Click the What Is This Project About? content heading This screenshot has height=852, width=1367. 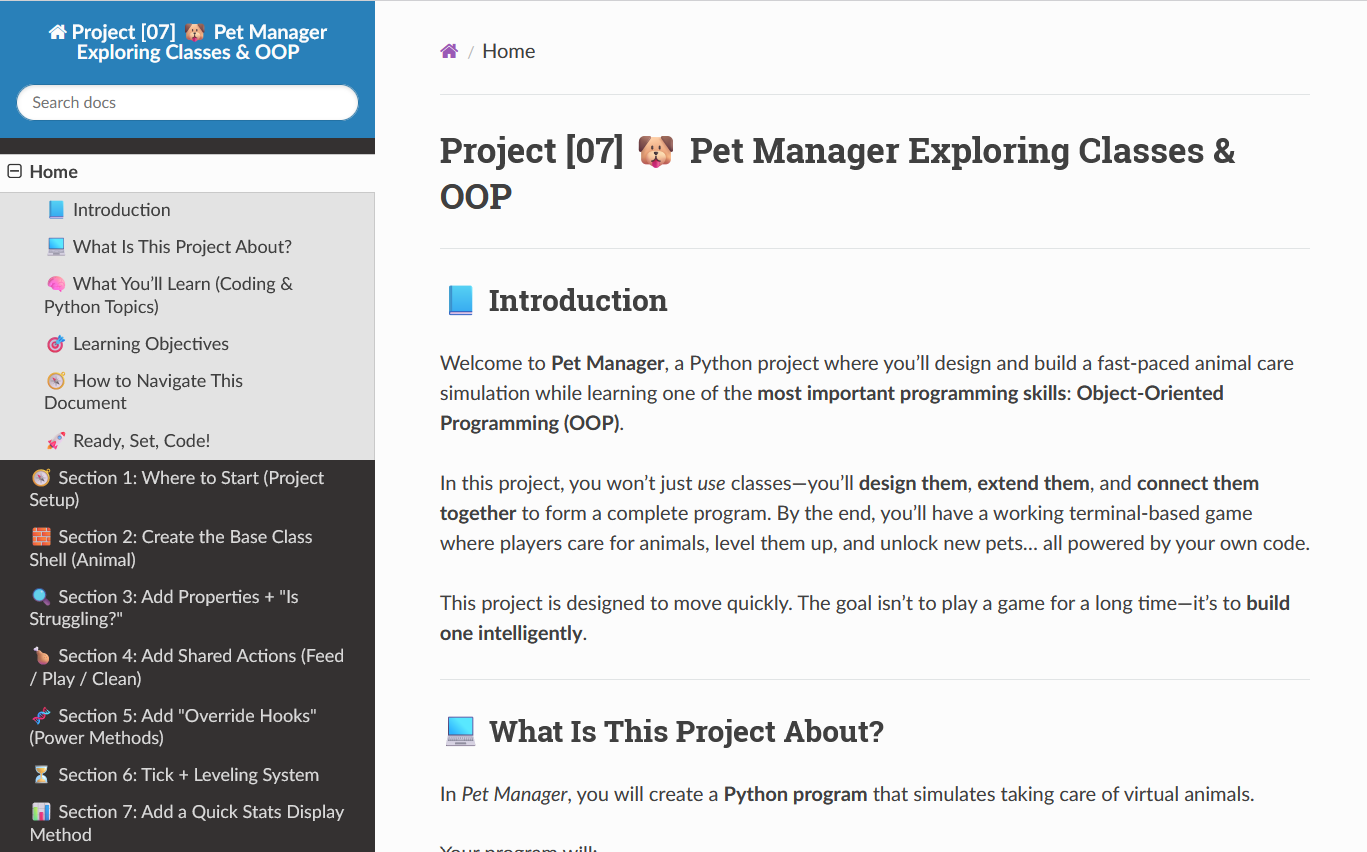tap(686, 732)
